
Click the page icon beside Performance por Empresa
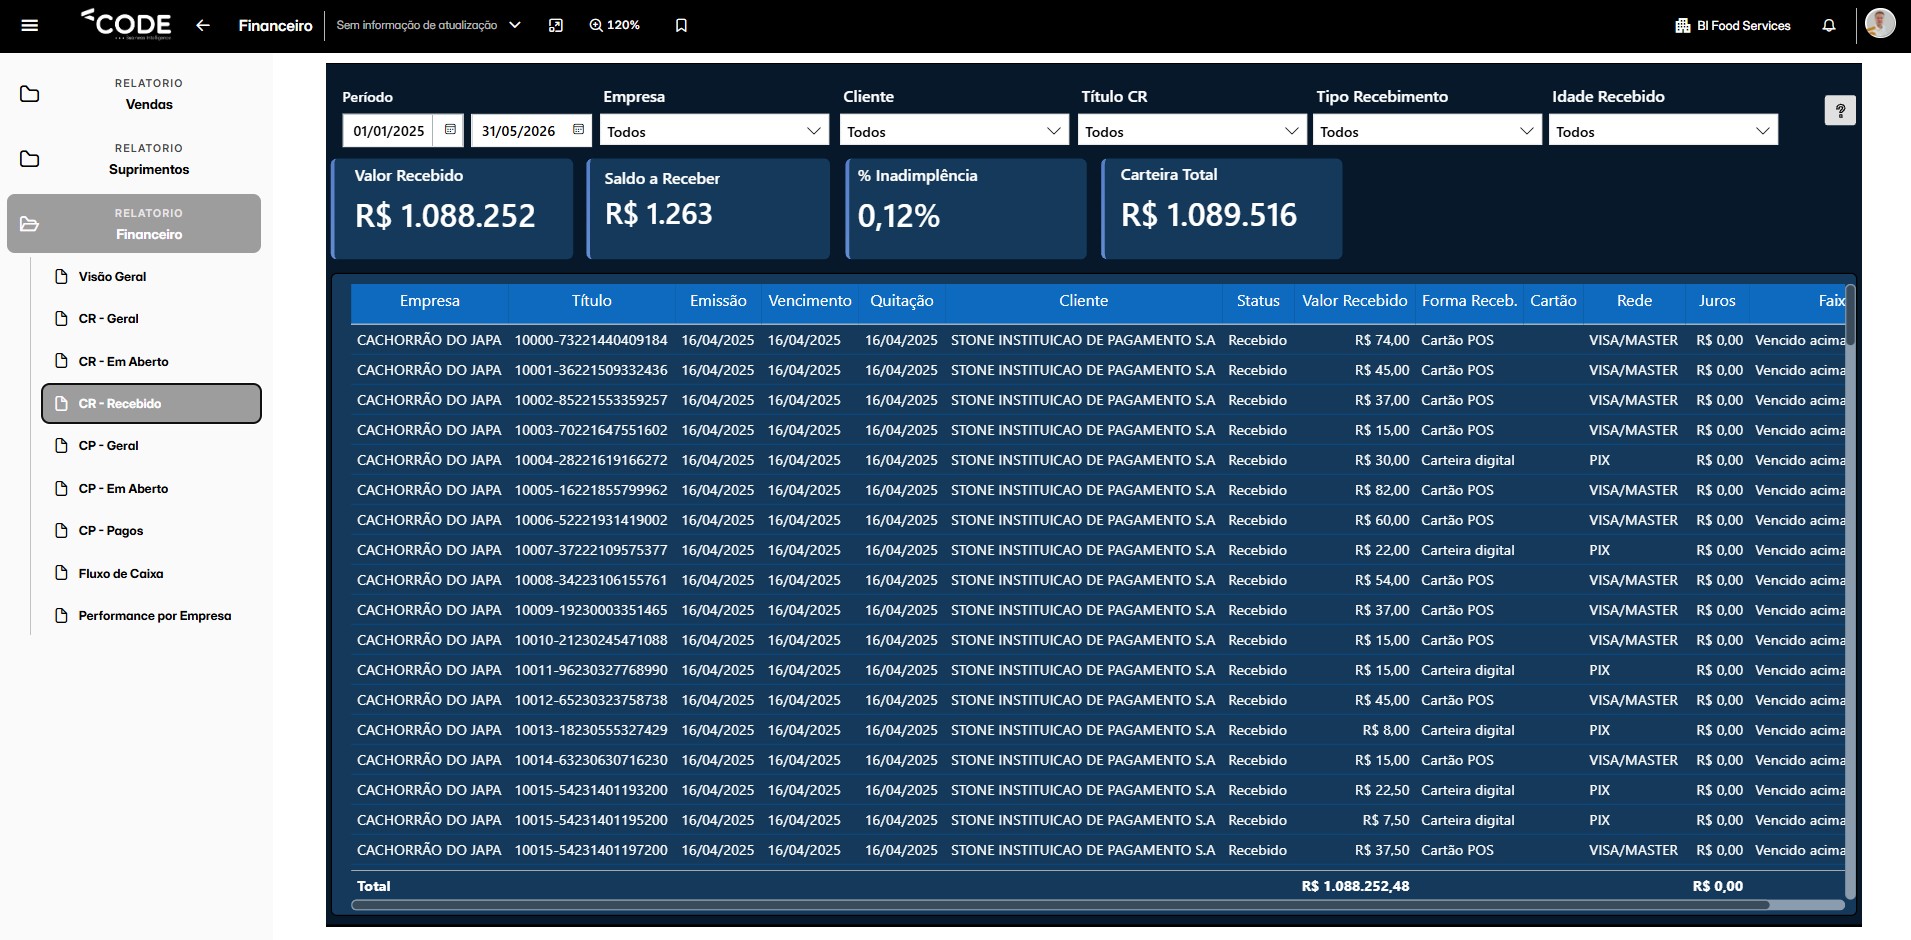pos(61,616)
